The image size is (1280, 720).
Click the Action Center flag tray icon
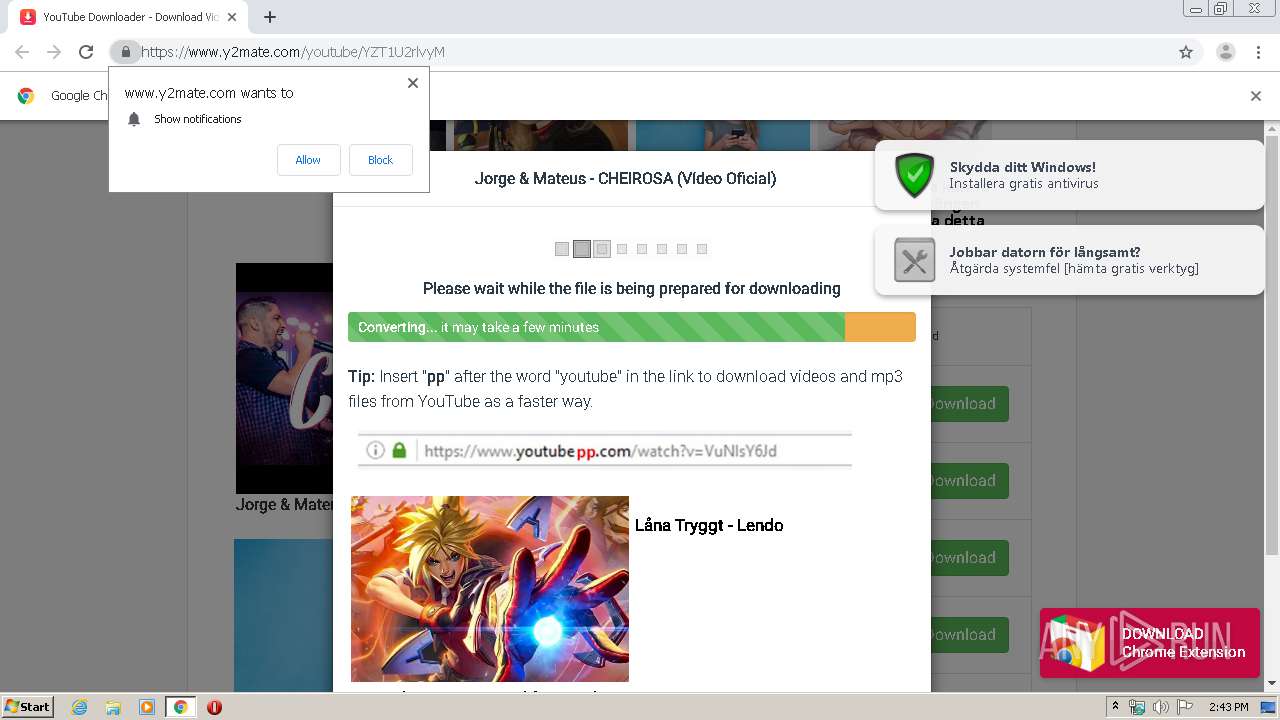tap(1183, 707)
